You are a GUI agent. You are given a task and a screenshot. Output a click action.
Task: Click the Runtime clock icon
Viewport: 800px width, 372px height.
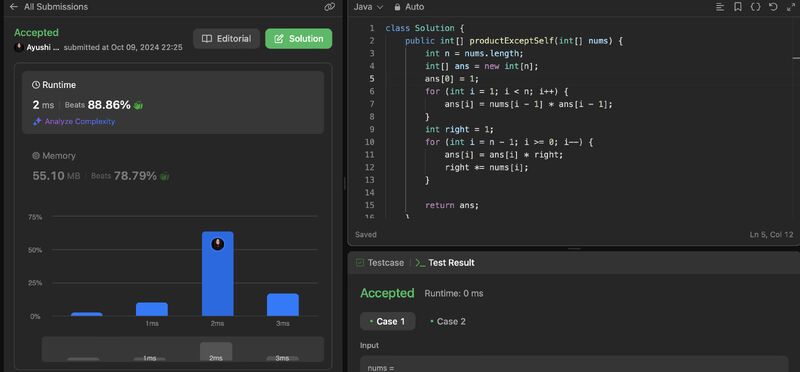pos(36,85)
